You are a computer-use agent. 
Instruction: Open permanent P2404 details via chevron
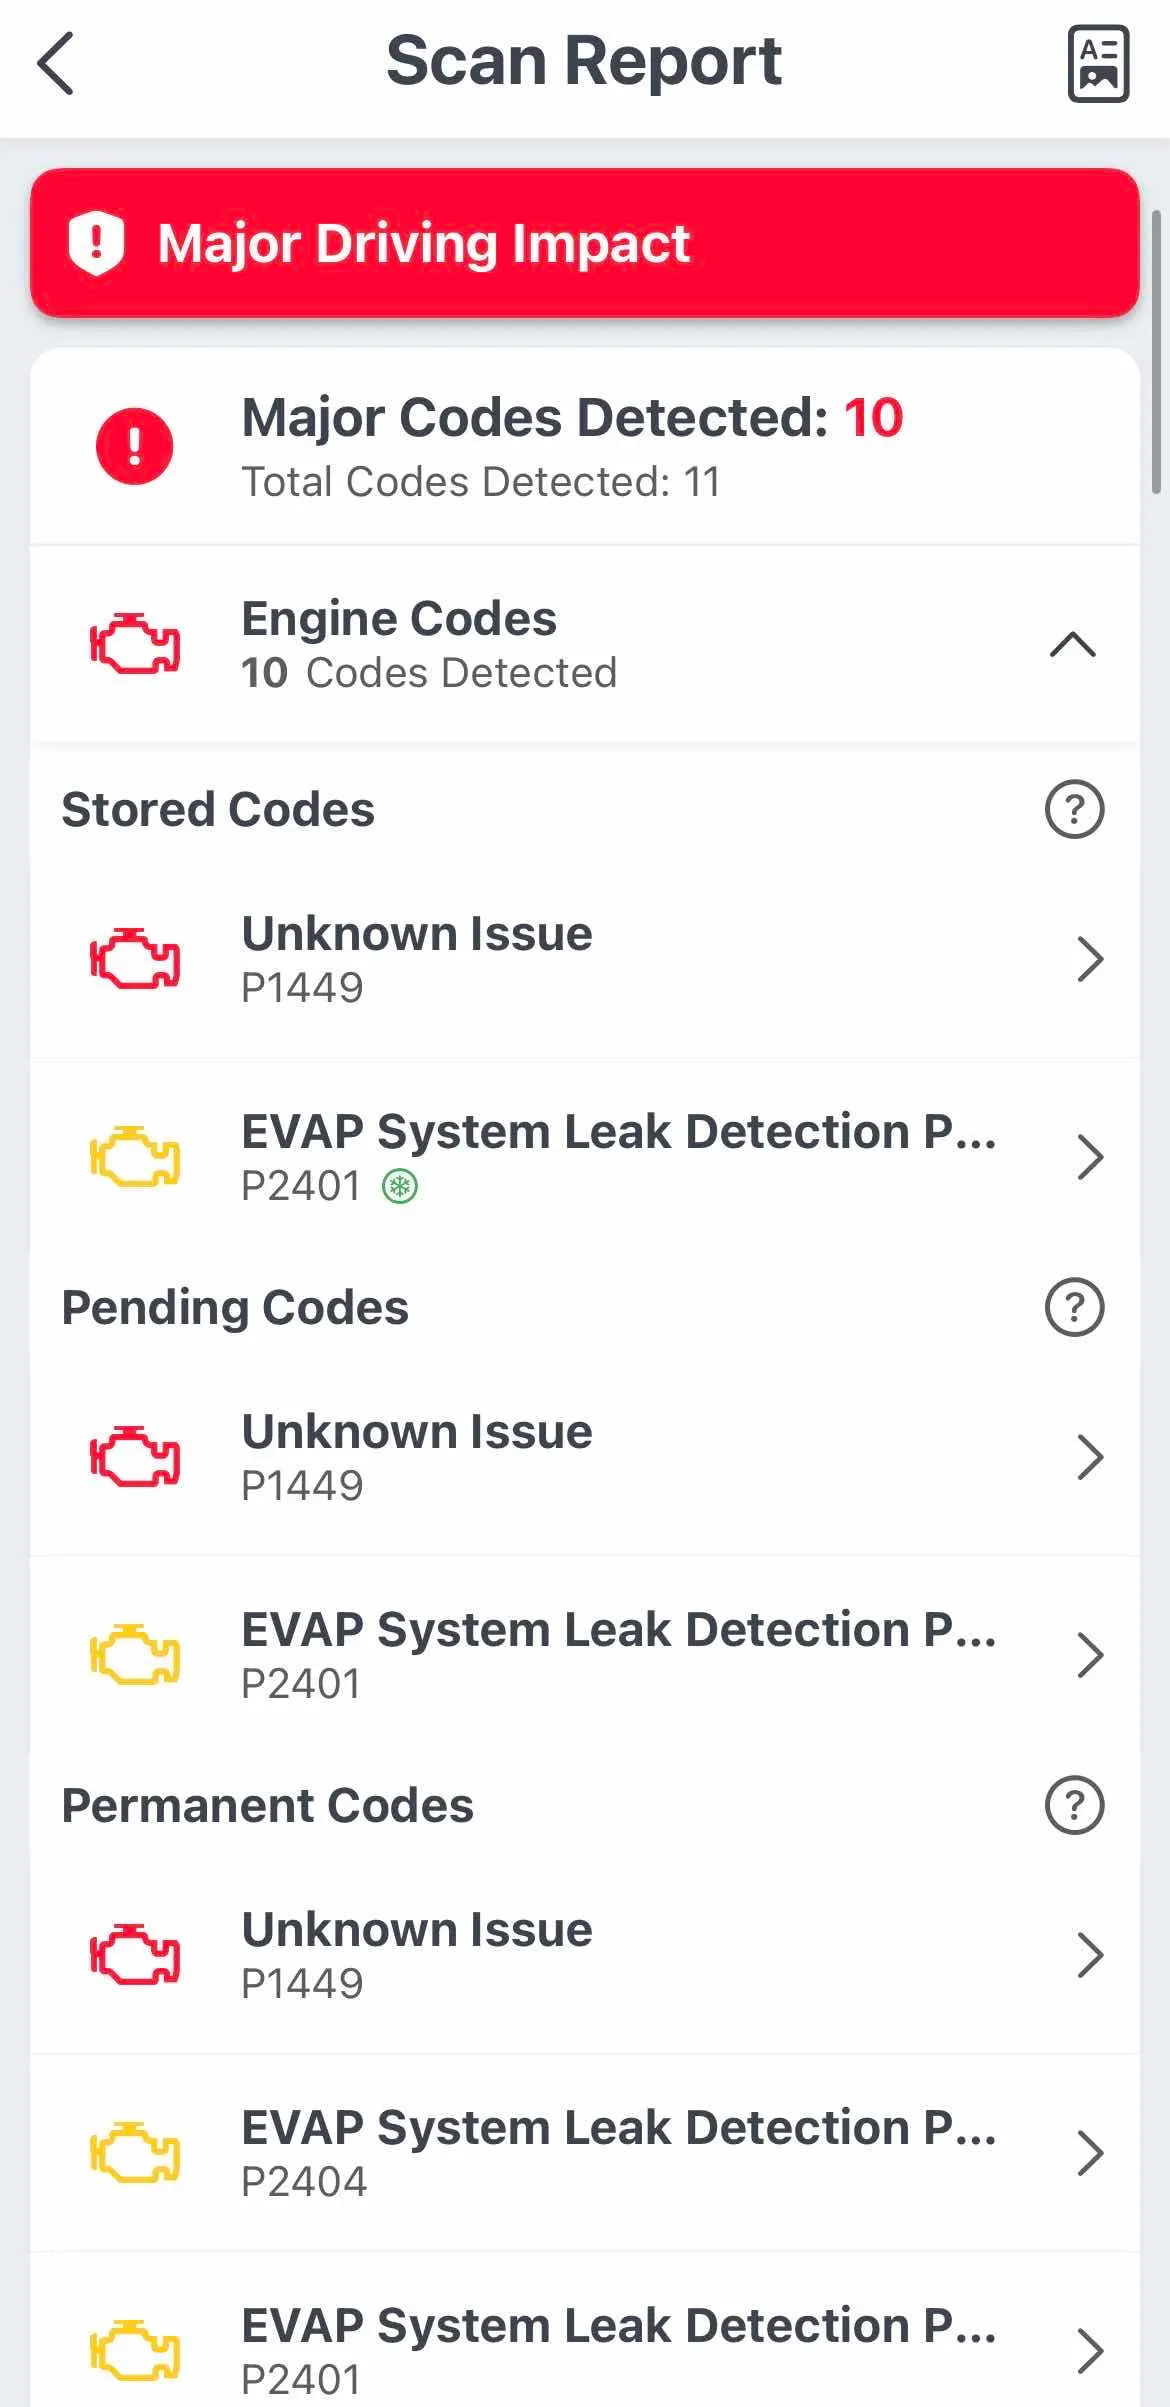1089,2153
